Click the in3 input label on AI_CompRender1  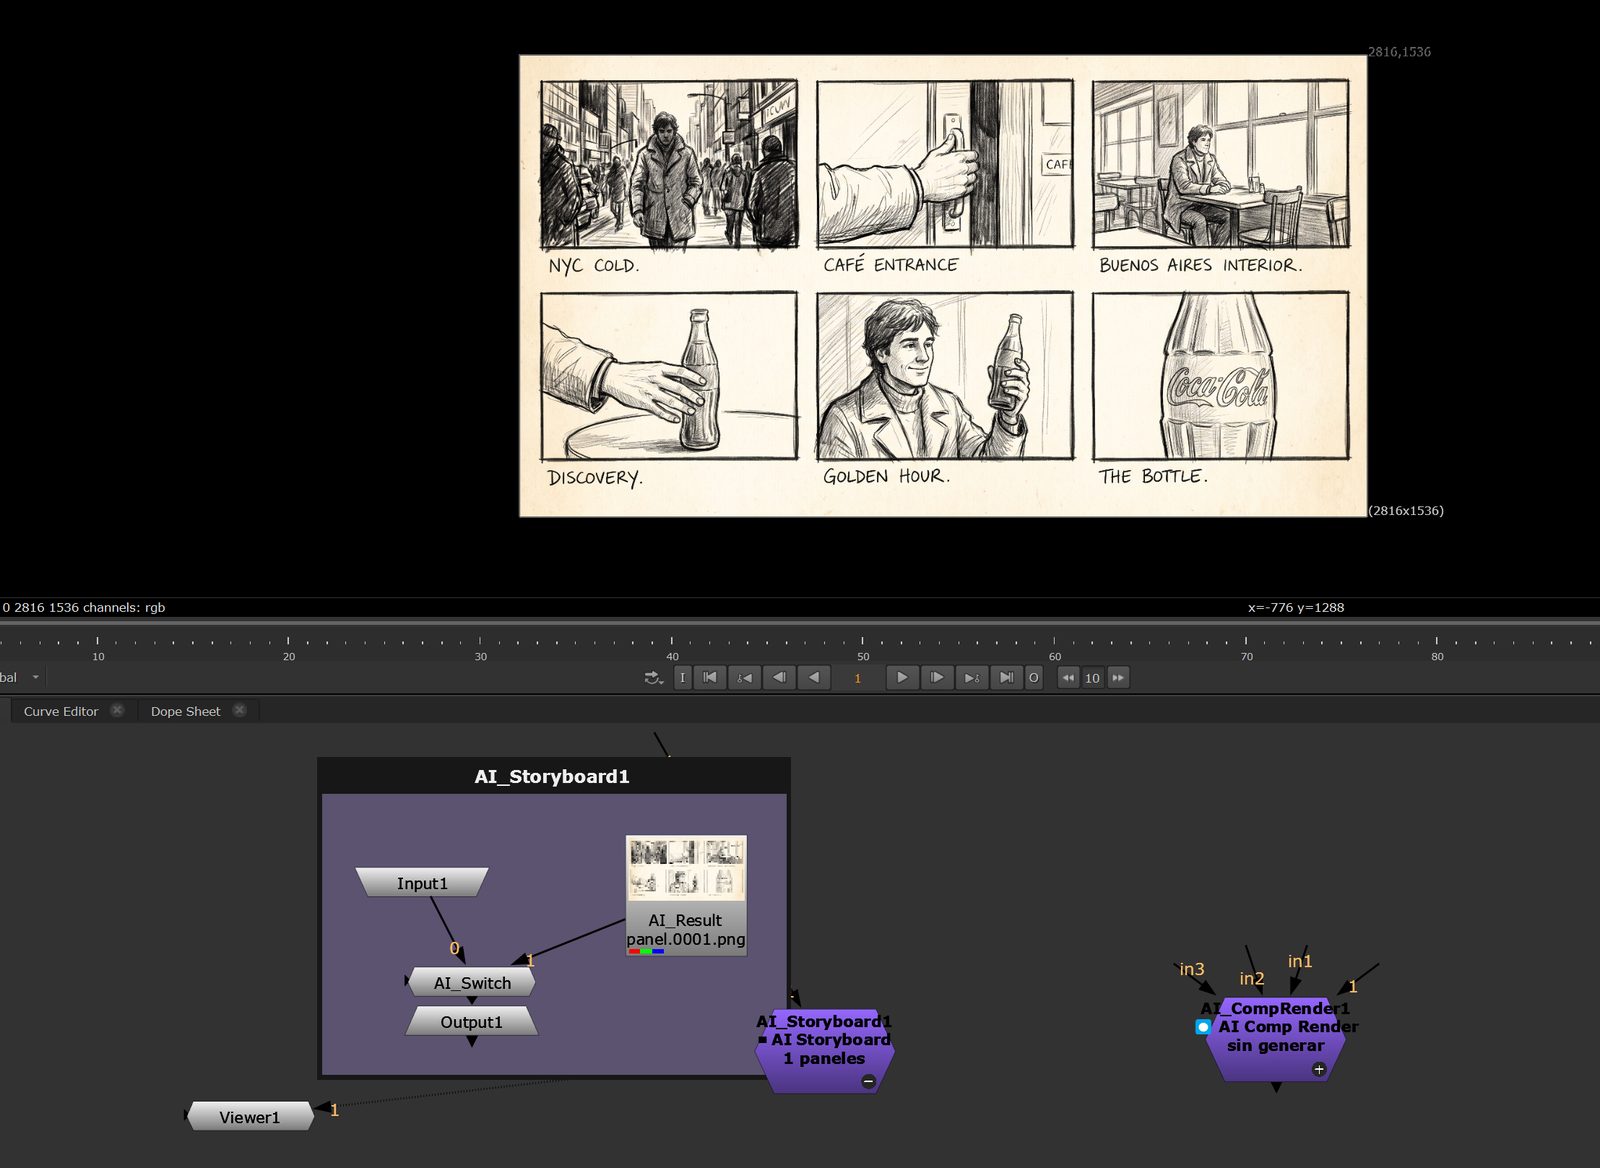(1192, 969)
